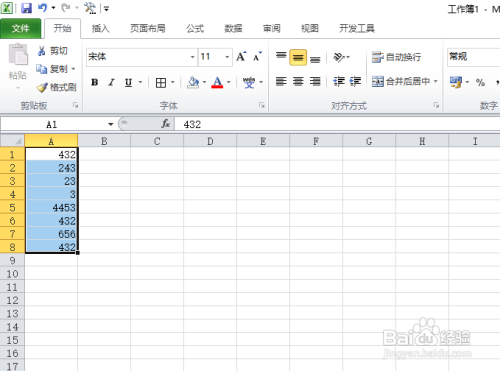This screenshot has height=371, width=500.
Task: Open the merge and center dropdown arrow
Action: tap(436, 82)
